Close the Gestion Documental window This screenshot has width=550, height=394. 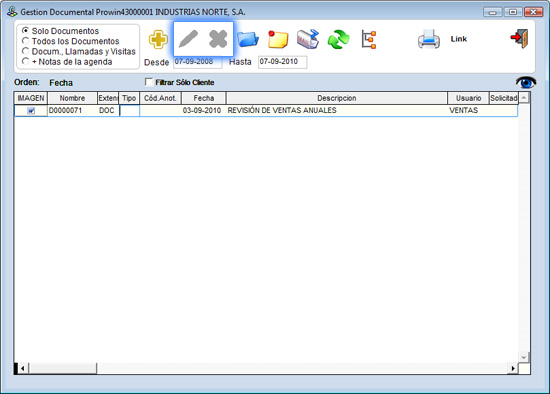534,12
